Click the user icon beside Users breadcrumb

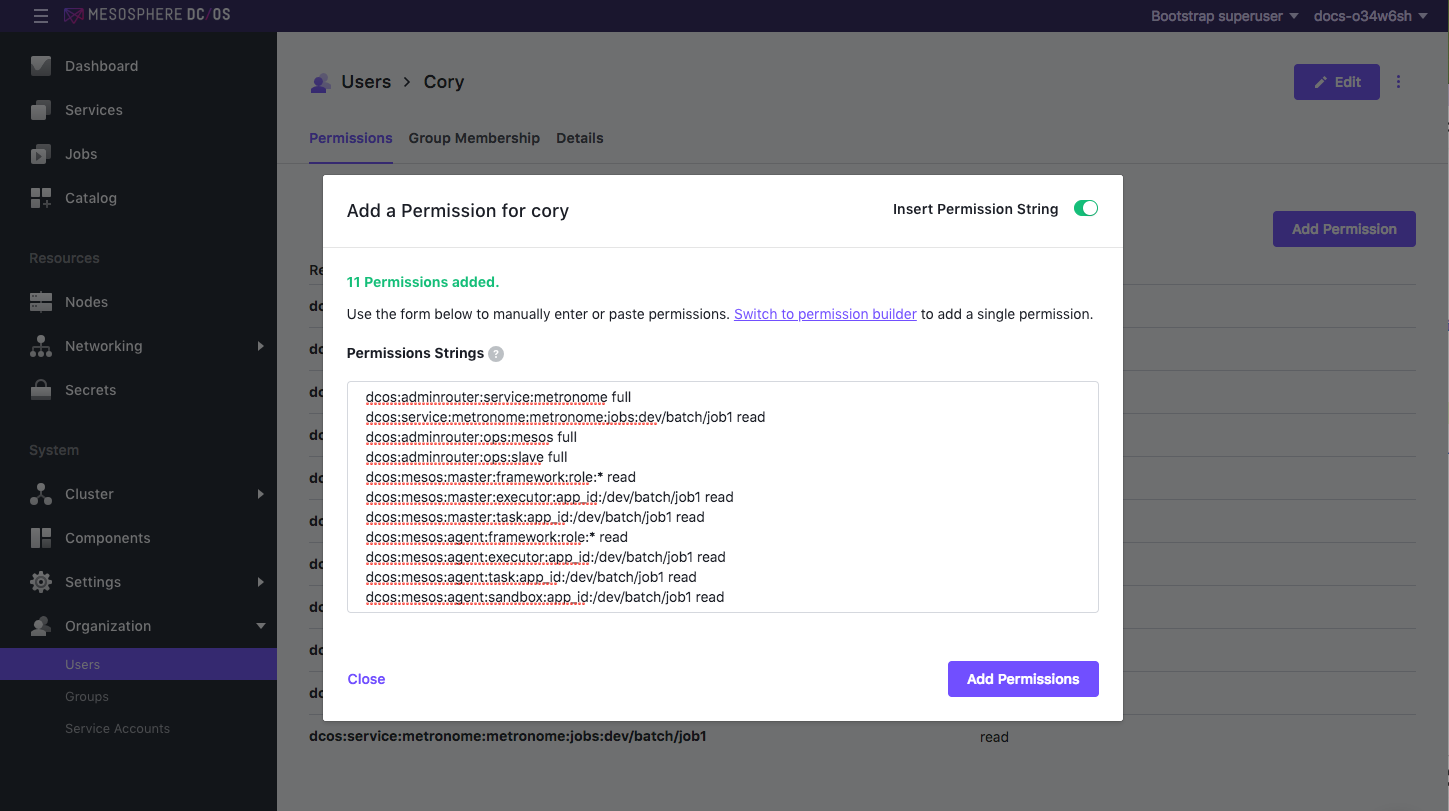320,83
